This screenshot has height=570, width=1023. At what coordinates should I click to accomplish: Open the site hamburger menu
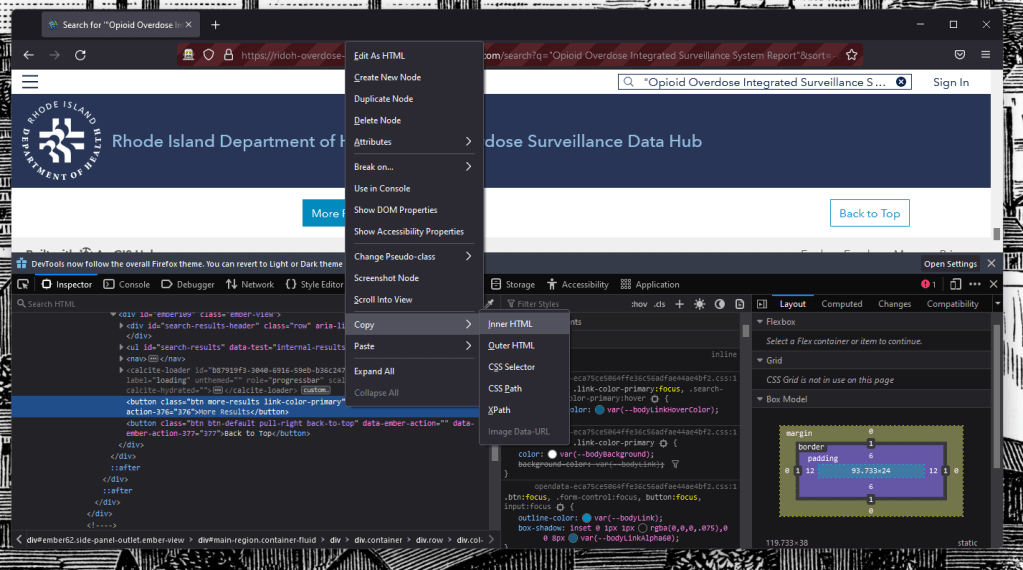pos(30,82)
